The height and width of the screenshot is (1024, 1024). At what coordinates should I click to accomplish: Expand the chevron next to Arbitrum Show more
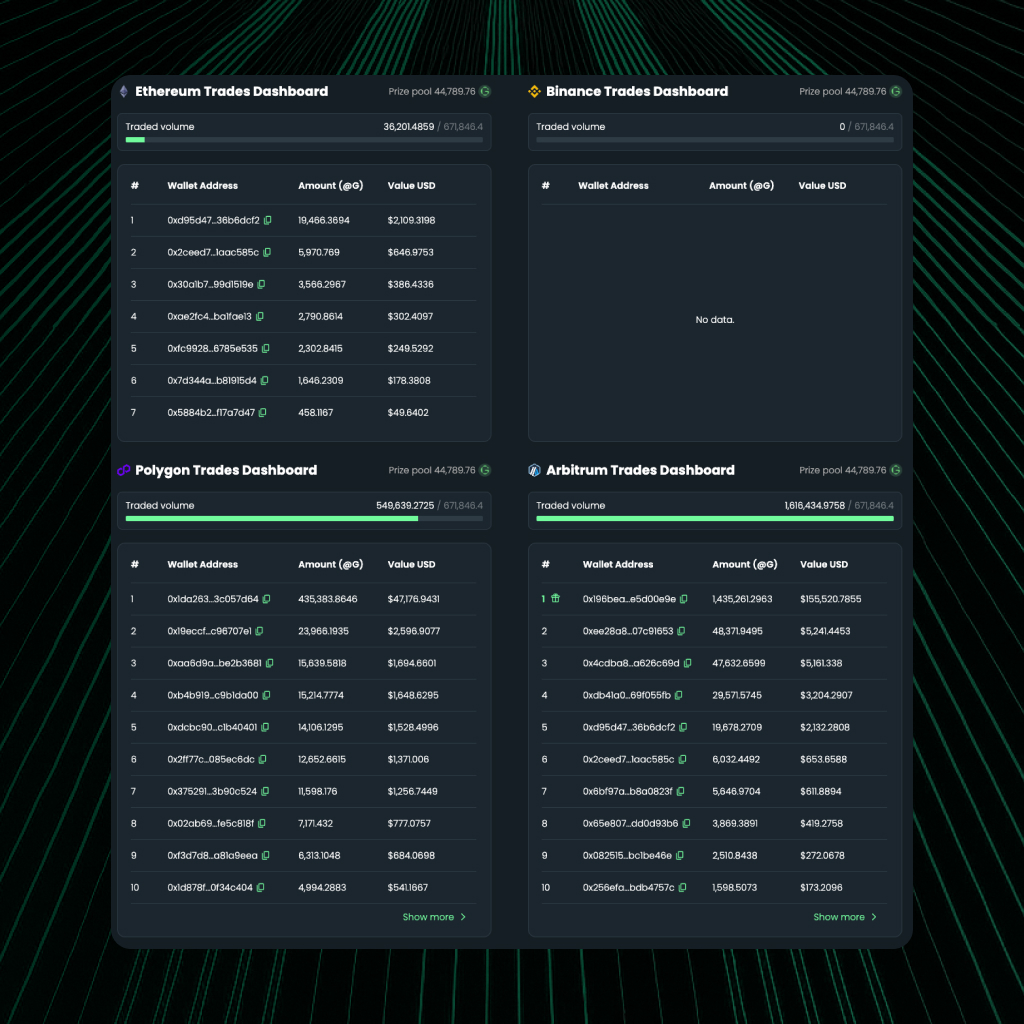[875, 916]
